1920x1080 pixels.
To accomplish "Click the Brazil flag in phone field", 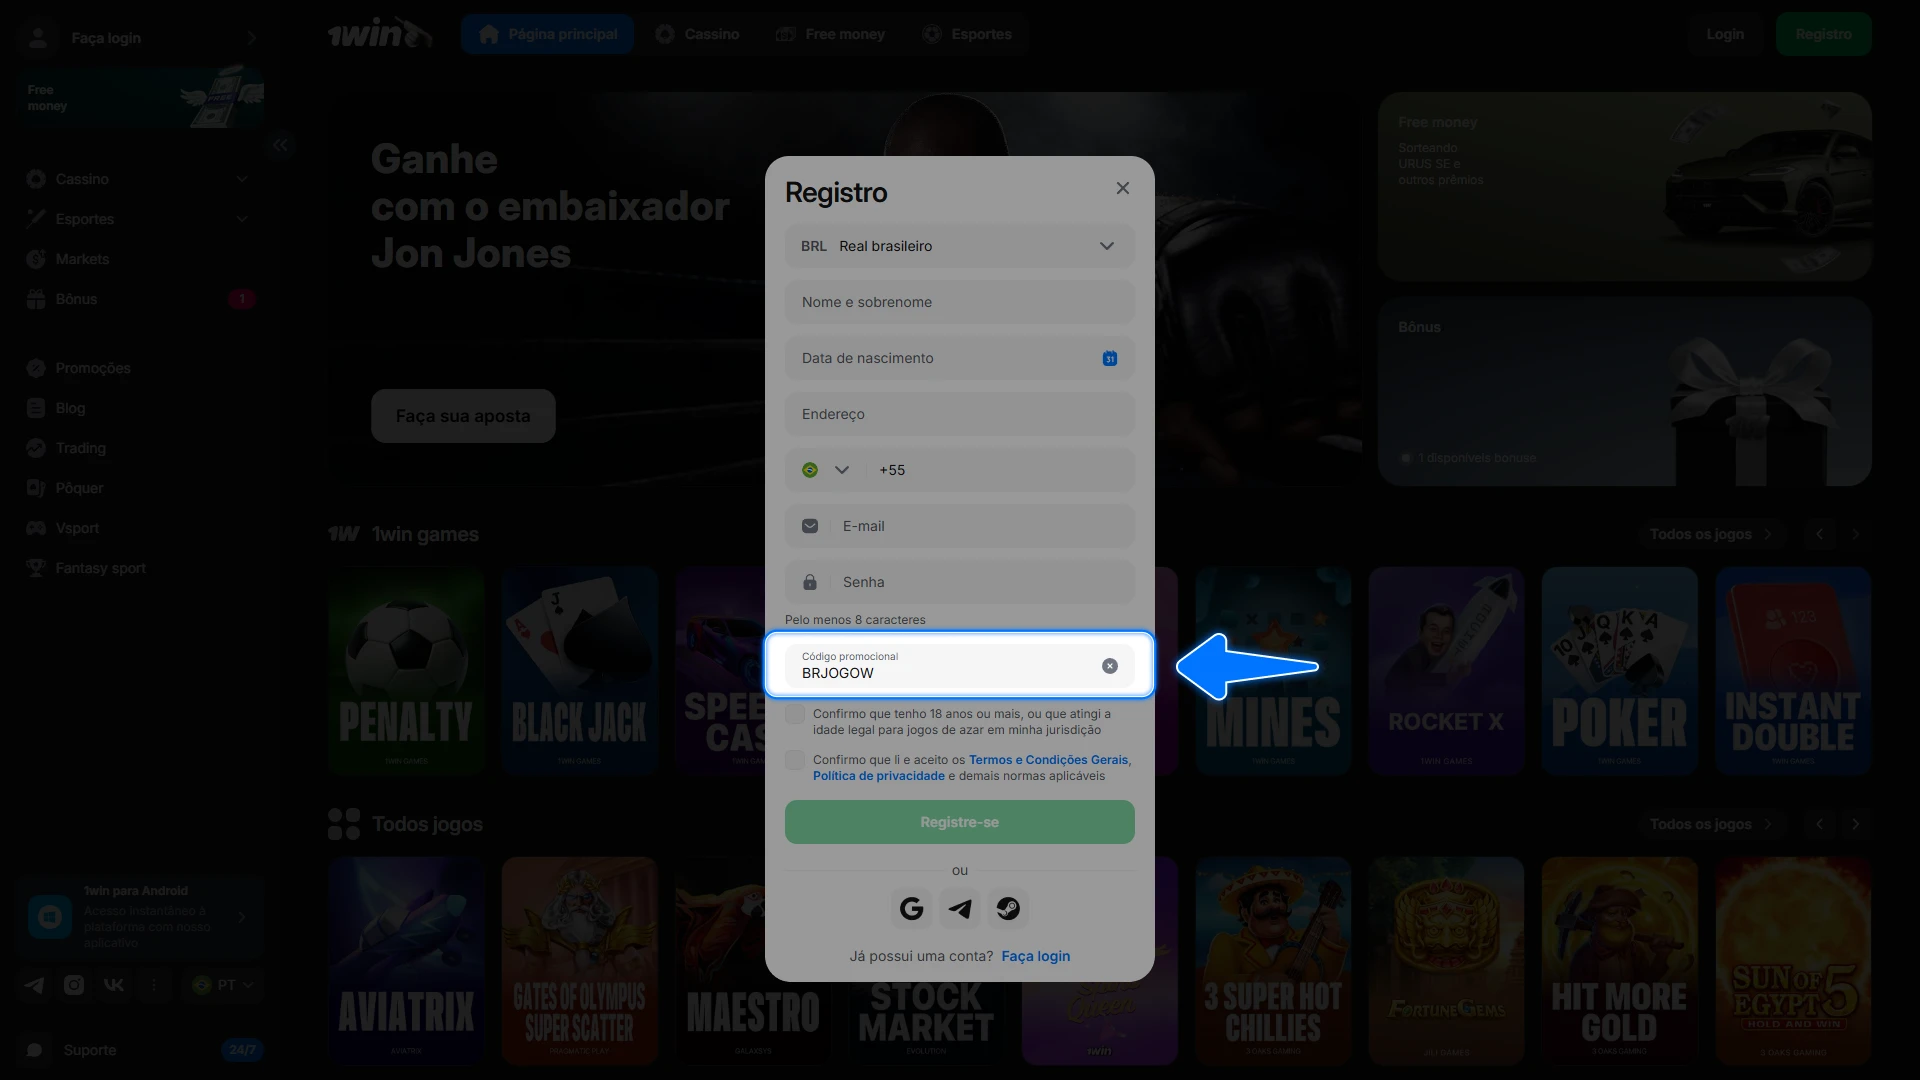I will tap(810, 470).
